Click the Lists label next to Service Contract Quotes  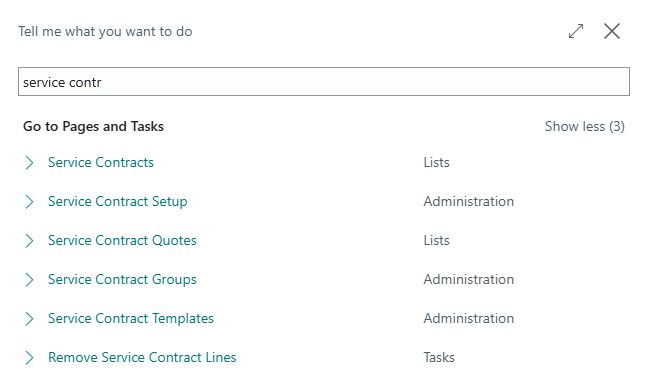point(436,241)
